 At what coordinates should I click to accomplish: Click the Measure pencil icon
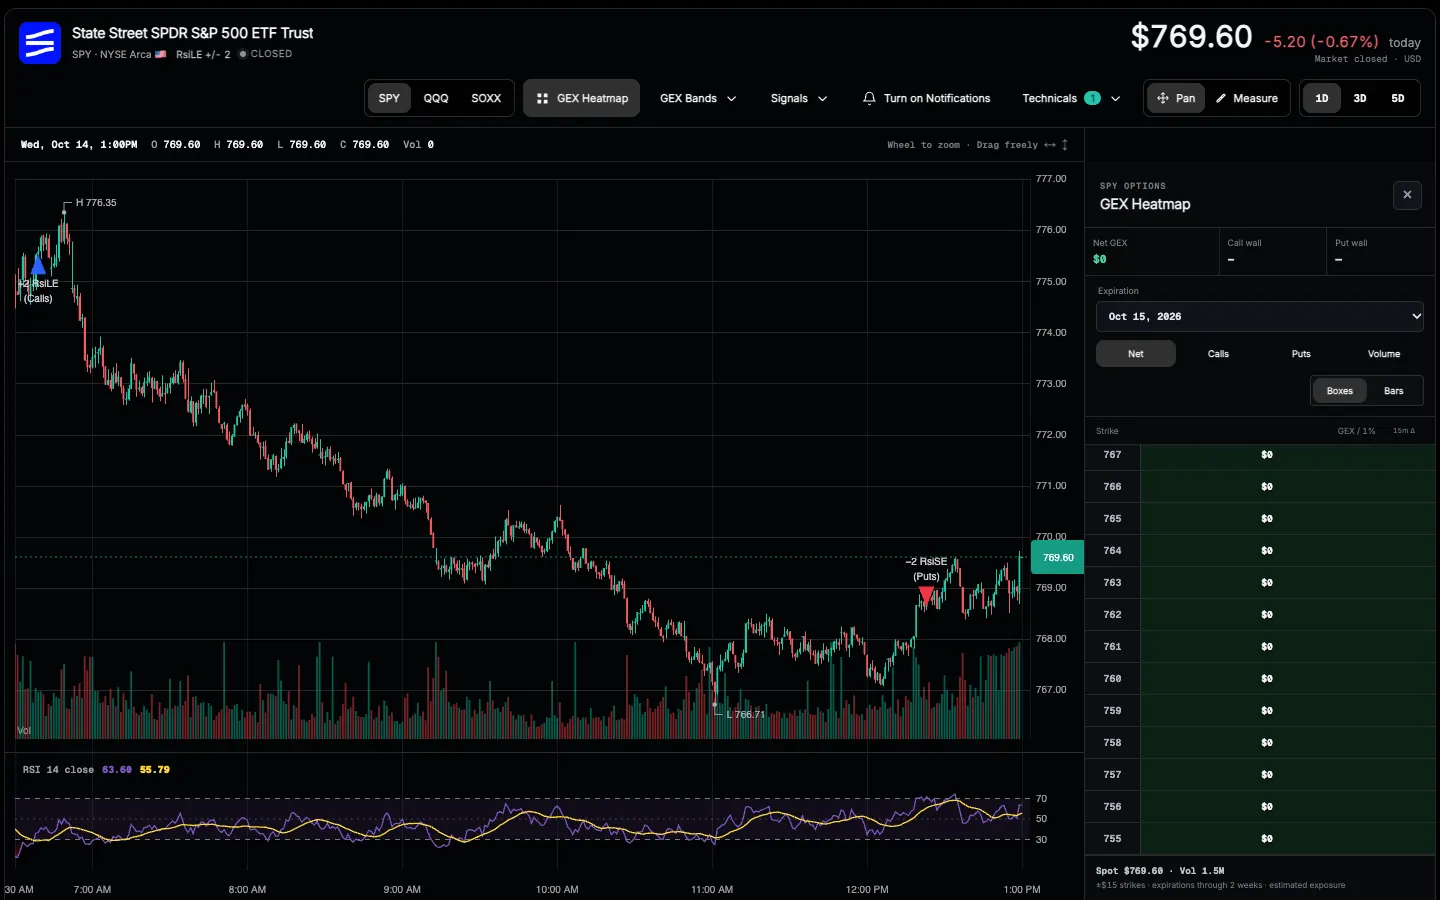1221,98
